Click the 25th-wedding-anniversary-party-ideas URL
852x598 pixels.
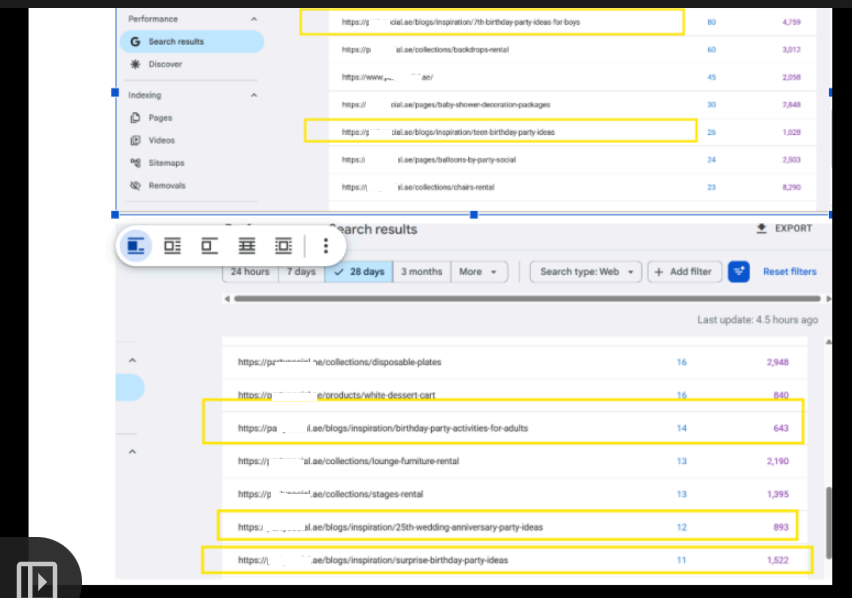390,527
